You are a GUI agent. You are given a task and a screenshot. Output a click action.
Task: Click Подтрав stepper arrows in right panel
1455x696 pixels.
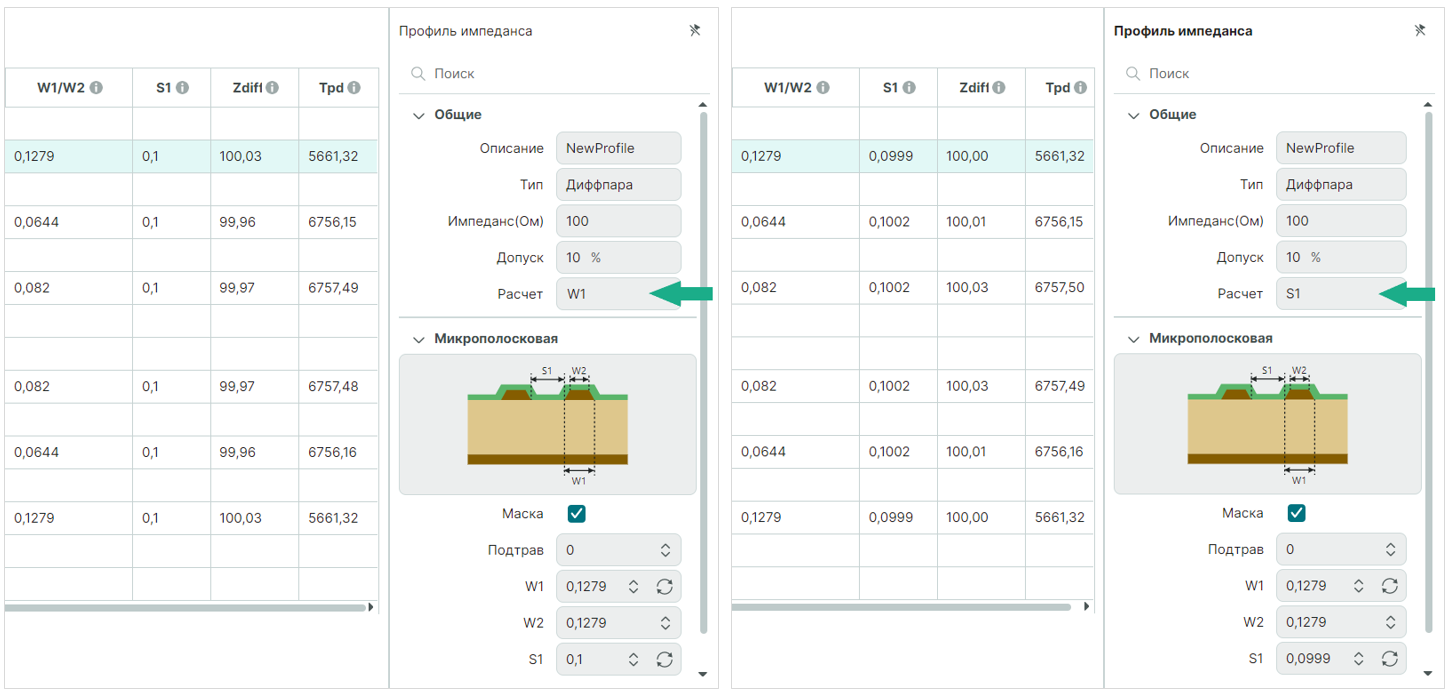[x=1390, y=550]
